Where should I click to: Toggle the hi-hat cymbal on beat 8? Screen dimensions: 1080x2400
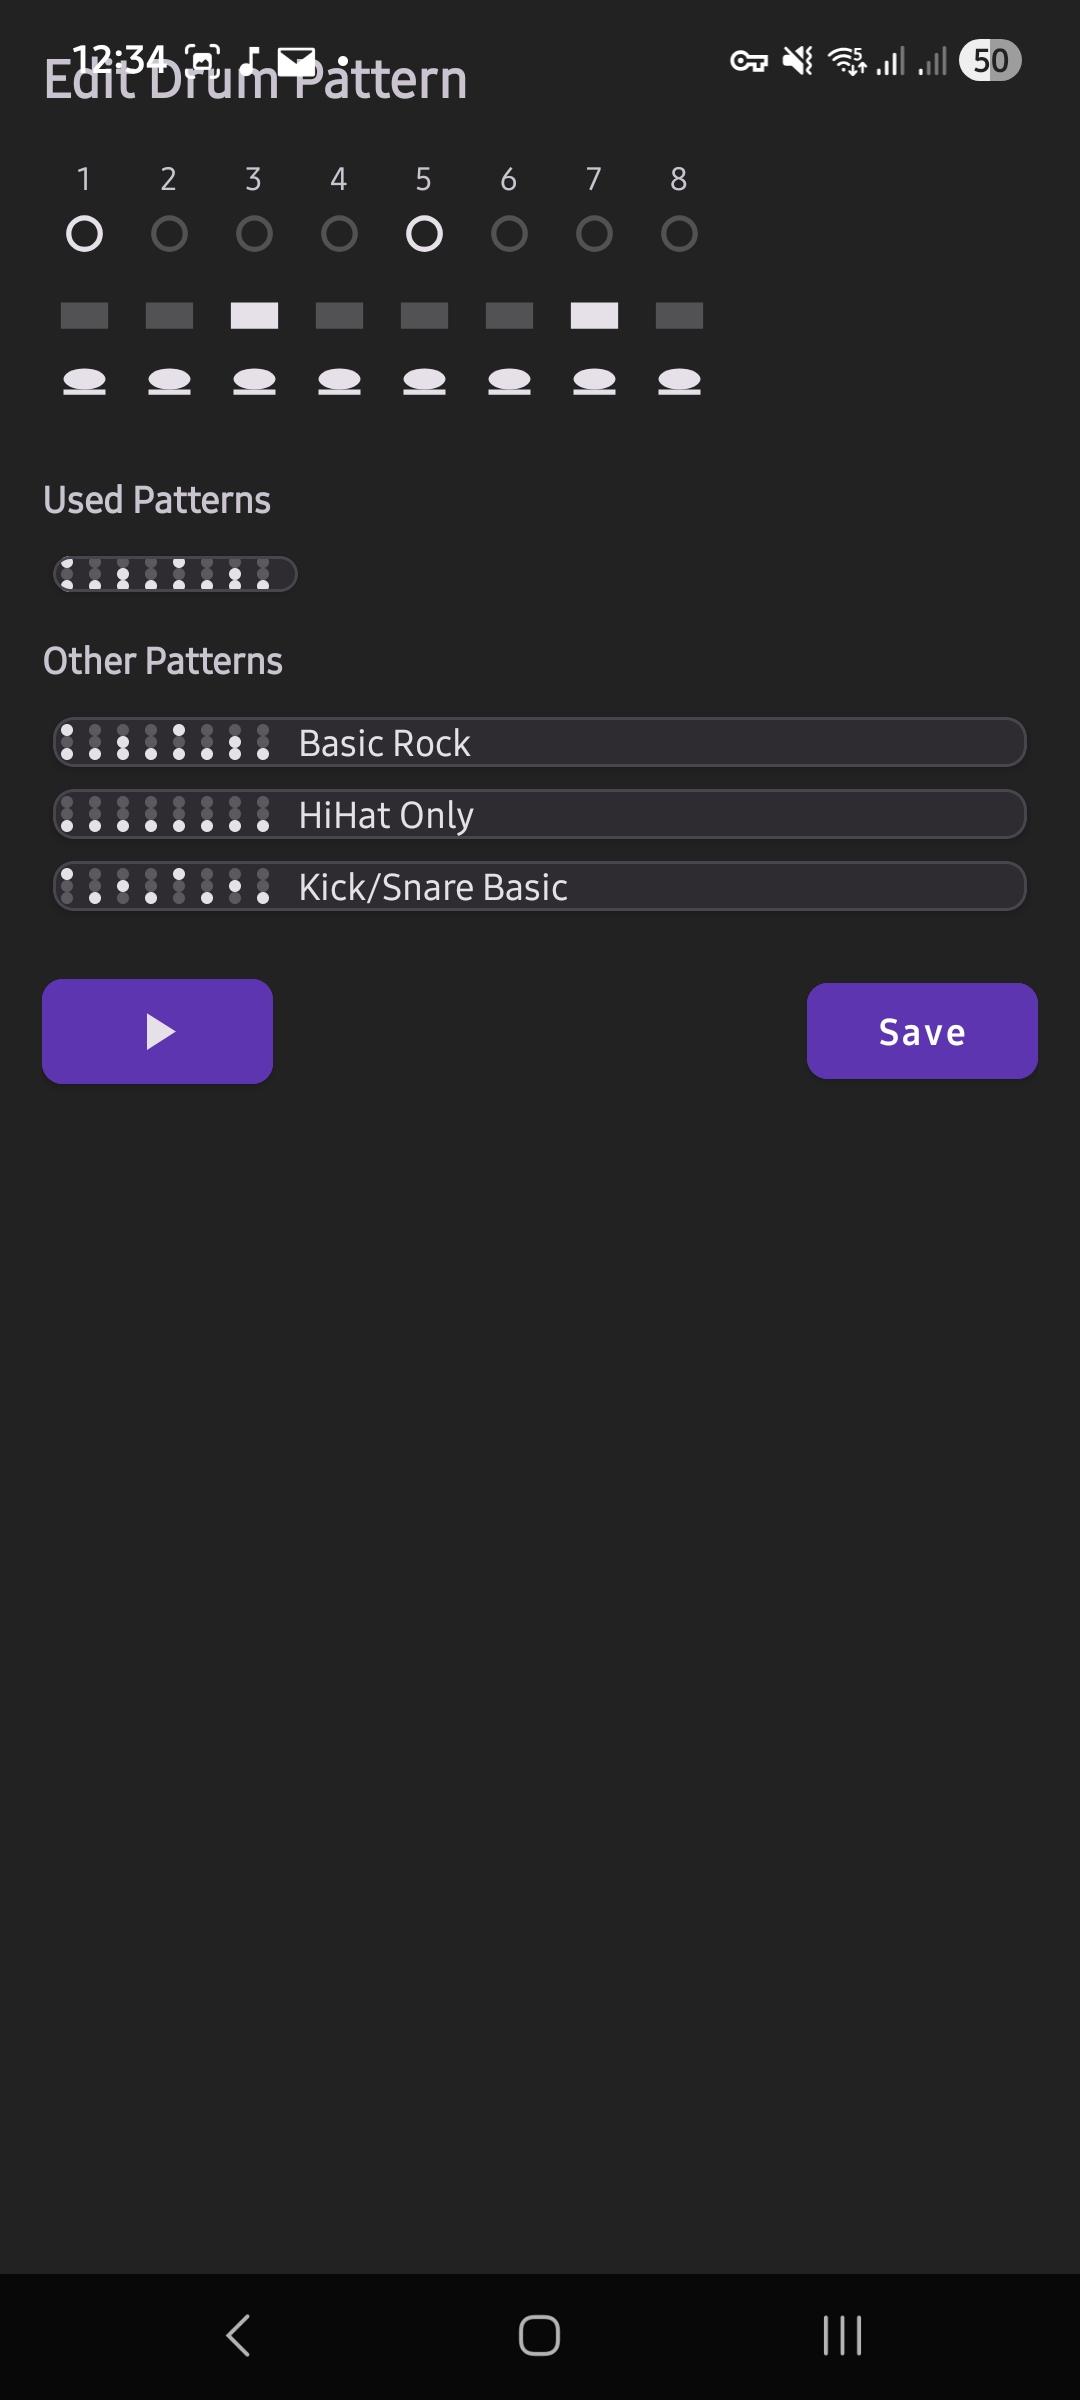[x=679, y=381]
